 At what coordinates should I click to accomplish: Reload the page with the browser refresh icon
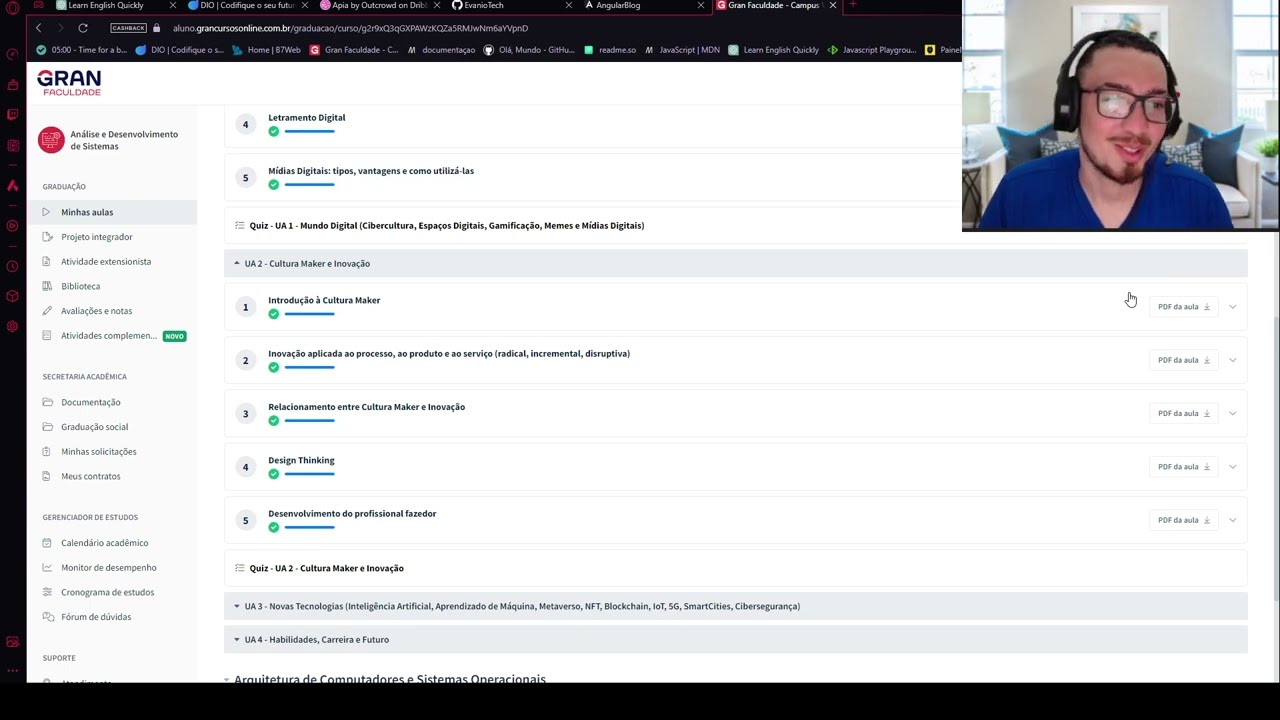coord(83,28)
